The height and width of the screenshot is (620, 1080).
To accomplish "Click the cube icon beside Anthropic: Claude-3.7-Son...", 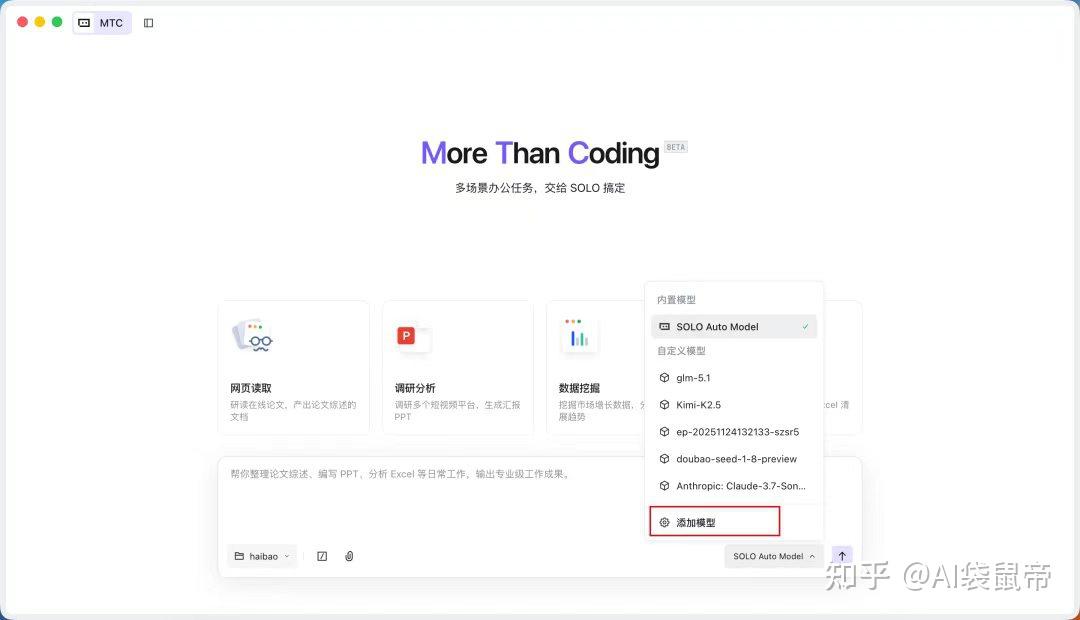I will (664, 486).
